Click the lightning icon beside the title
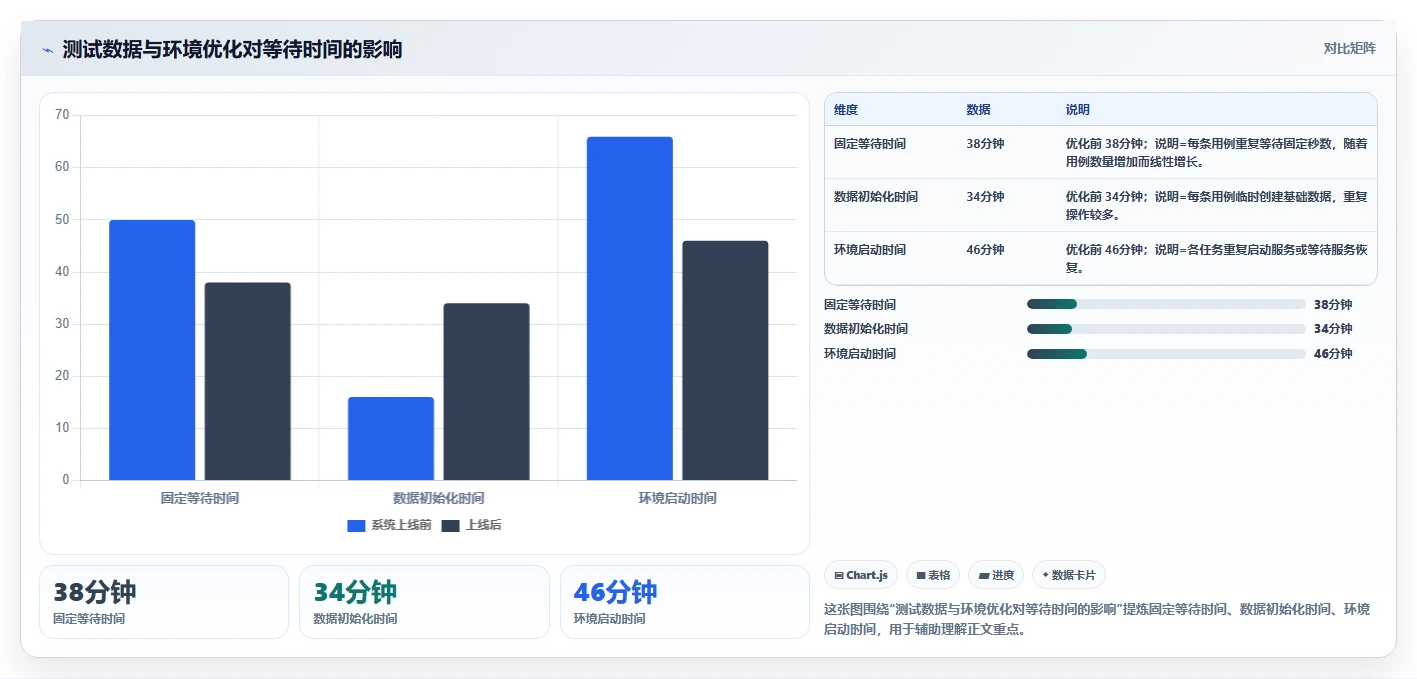The height and width of the screenshot is (679, 1417). (x=47, y=50)
